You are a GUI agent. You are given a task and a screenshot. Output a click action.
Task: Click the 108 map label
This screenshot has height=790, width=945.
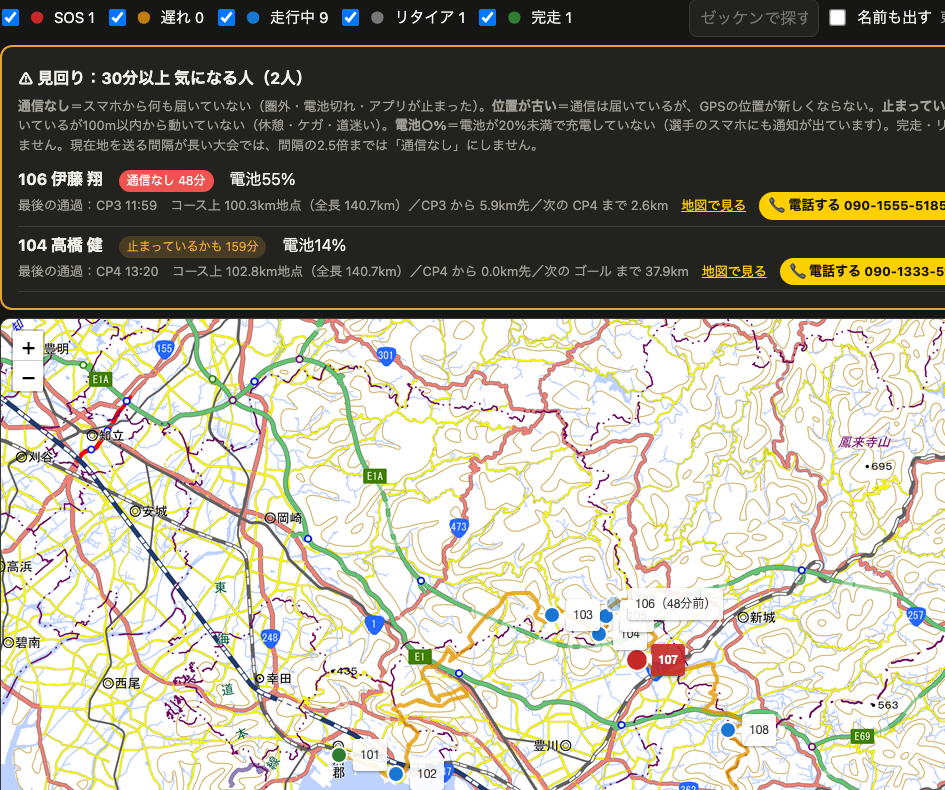pyautogui.click(x=759, y=730)
